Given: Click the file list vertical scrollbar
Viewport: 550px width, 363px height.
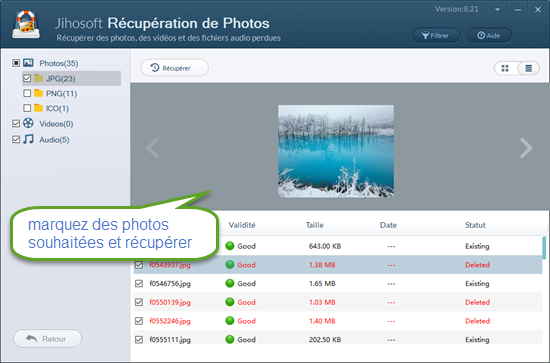Looking at the screenshot, I should pos(544,248).
